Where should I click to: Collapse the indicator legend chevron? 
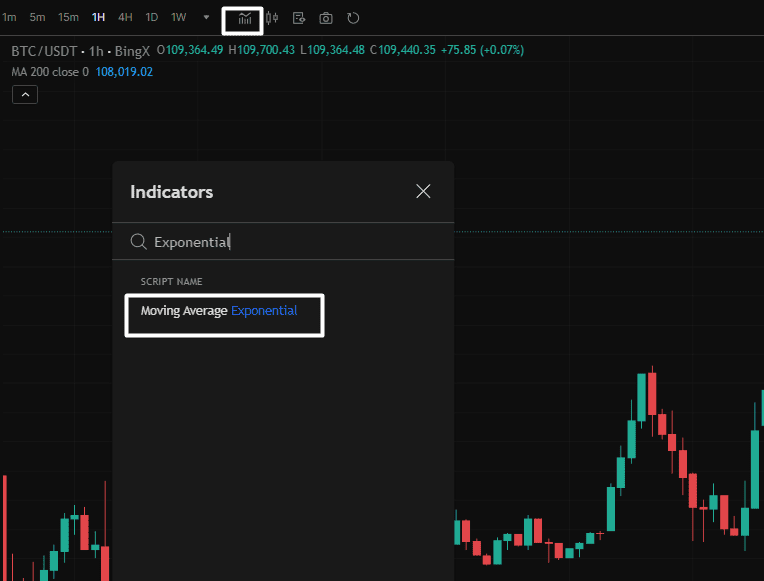pos(25,94)
